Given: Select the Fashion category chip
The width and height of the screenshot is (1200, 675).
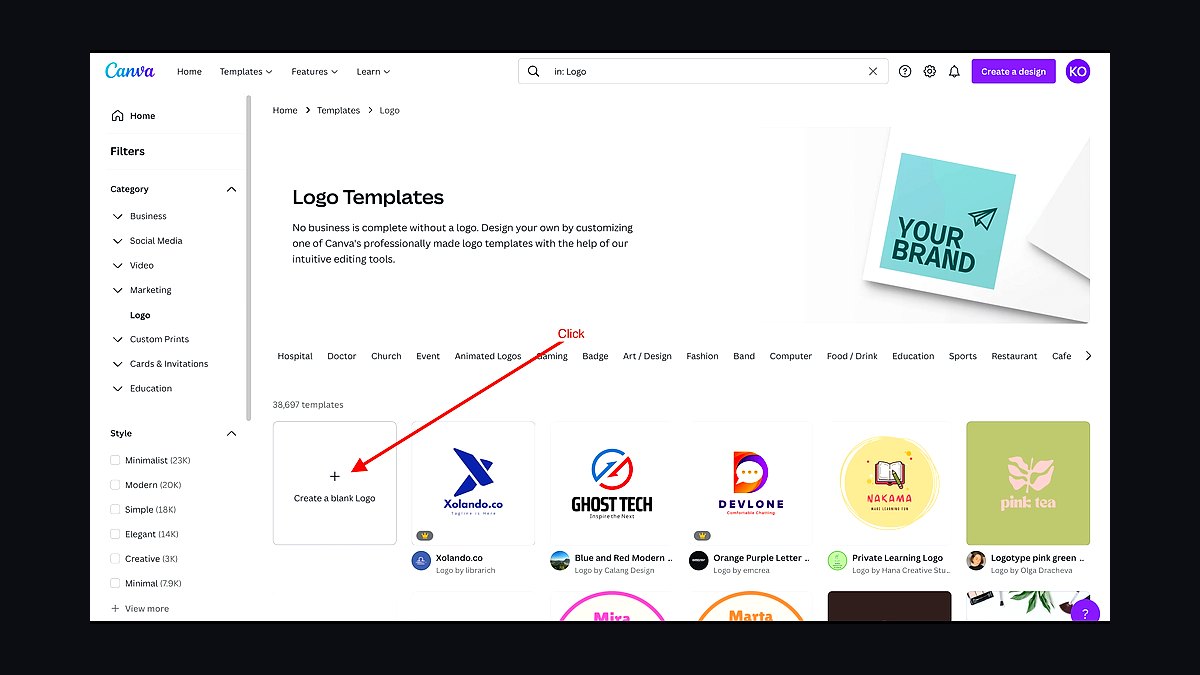Looking at the screenshot, I should coord(702,356).
